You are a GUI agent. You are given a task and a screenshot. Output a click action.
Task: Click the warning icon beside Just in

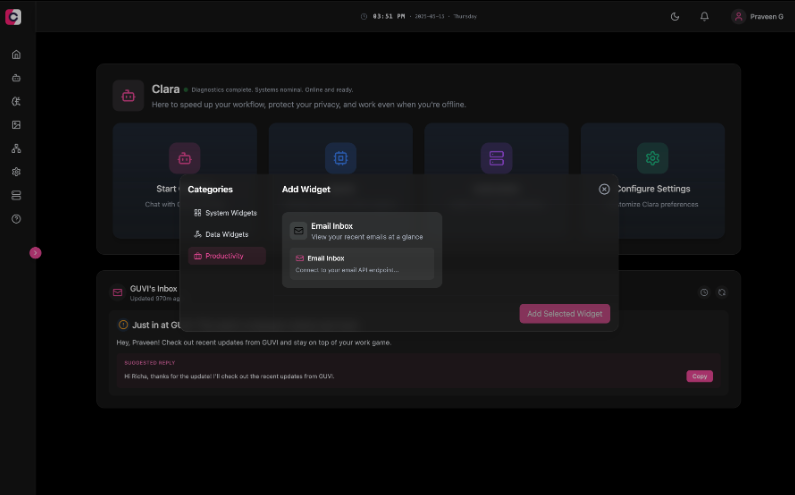tap(123, 325)
